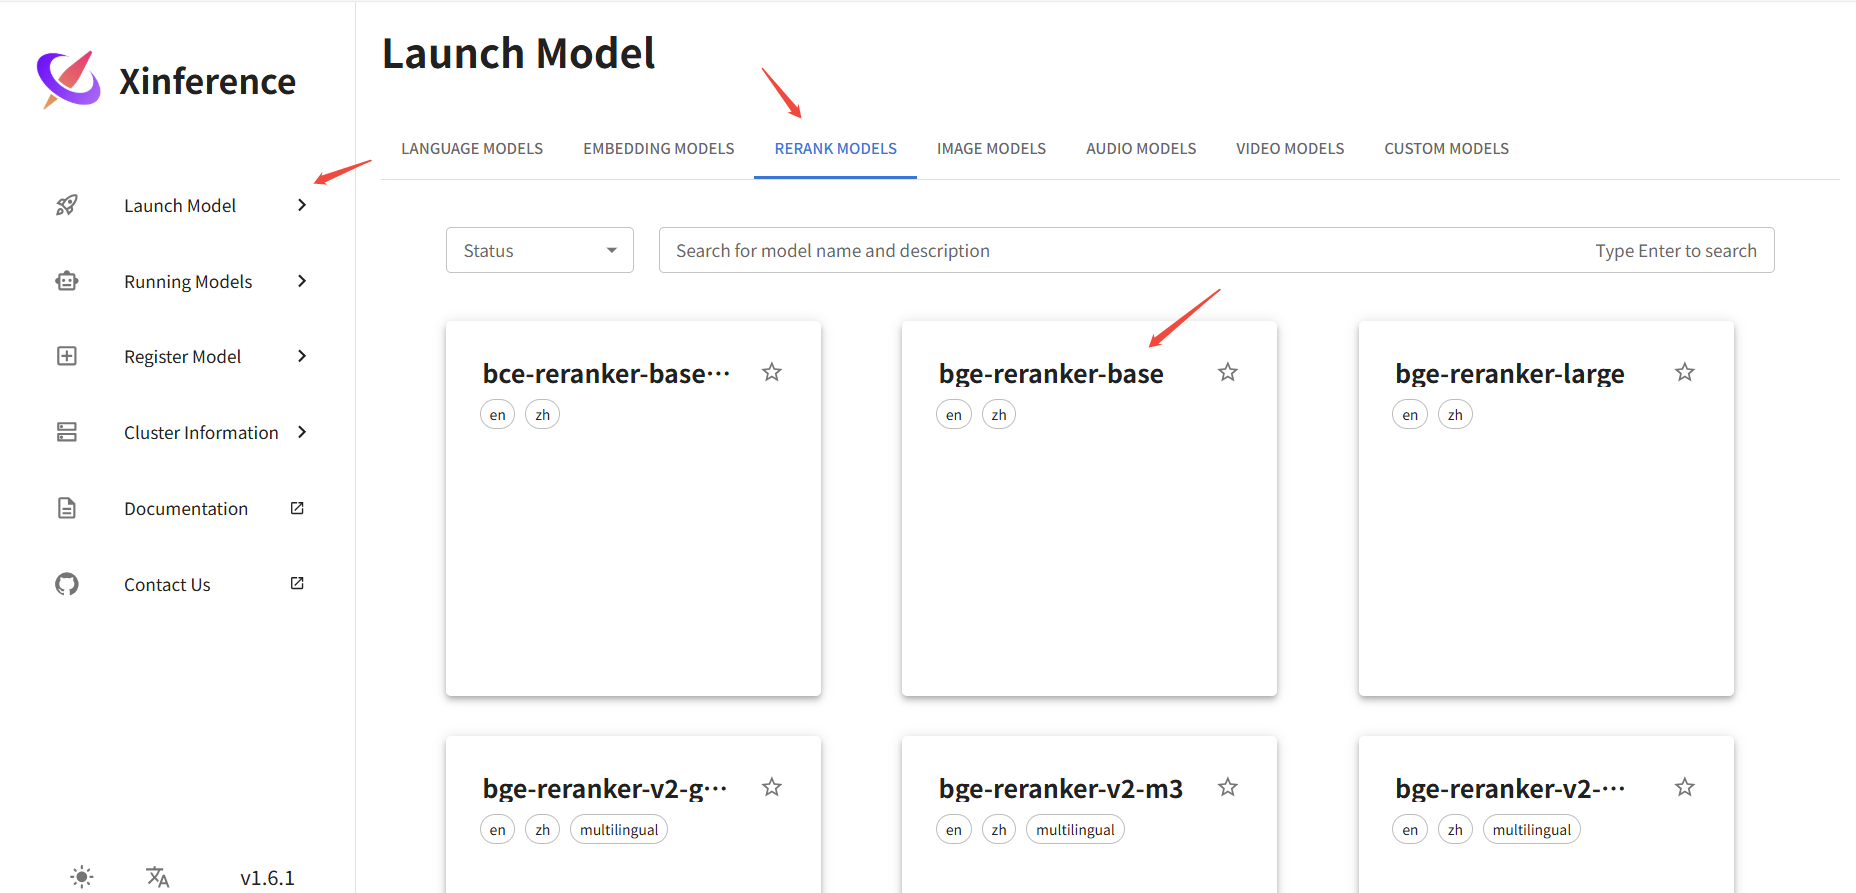Go to Launch Model in sidebar
Image resolution: width=1856 pixels, height=893 pixels.
point(180,205)
